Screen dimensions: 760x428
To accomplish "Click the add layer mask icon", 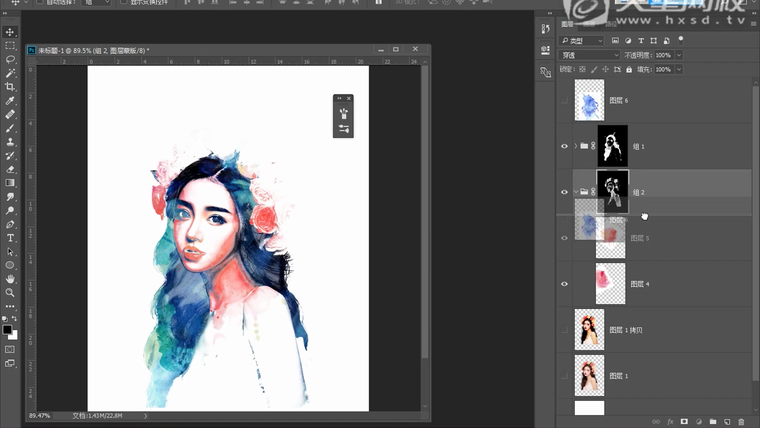I will tap(685, 421).
